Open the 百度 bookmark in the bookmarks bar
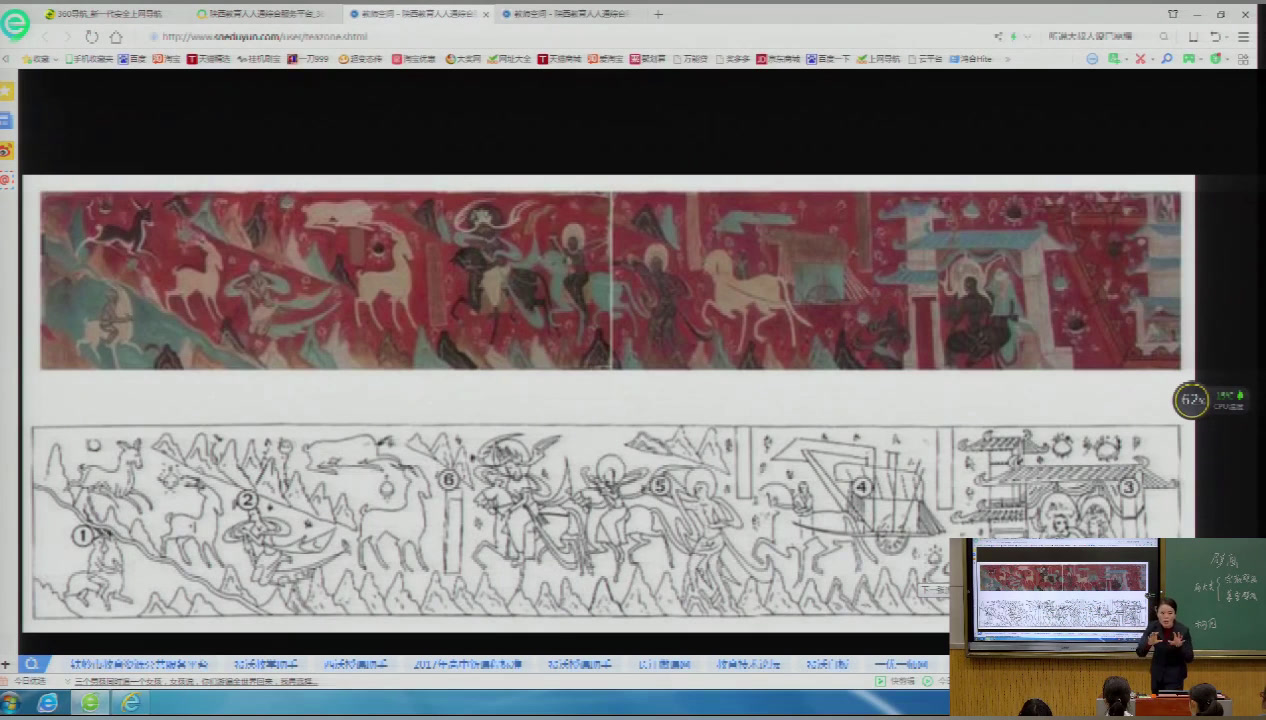 click(132, 59)
